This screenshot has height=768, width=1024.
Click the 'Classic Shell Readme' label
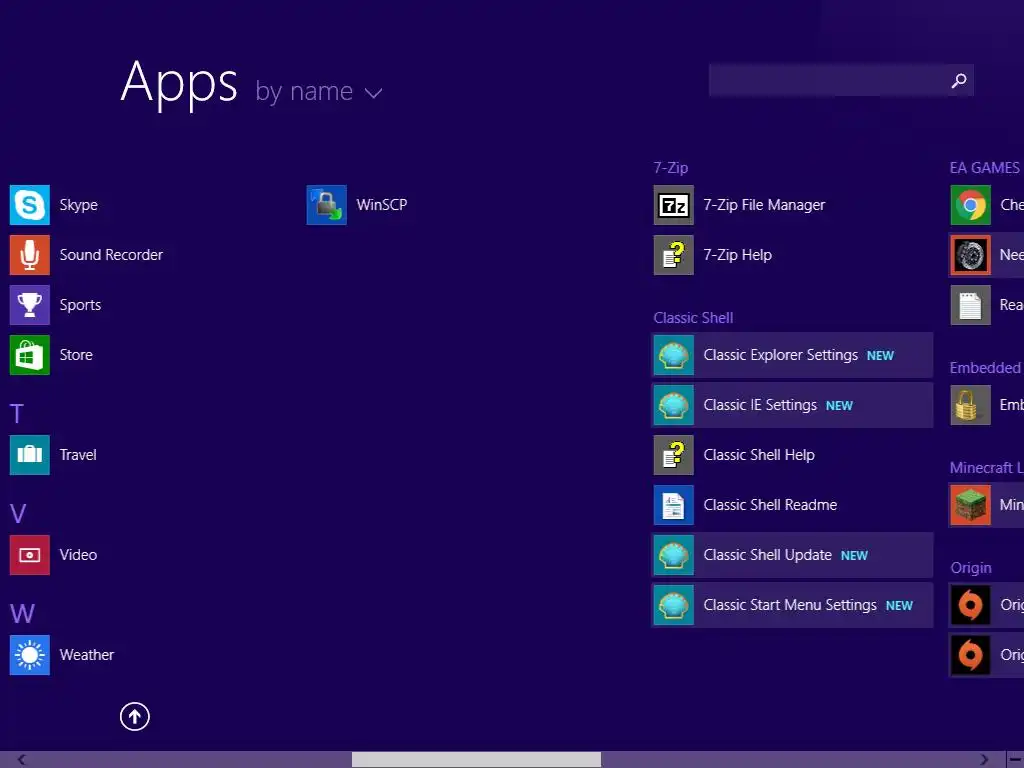click(x=770, y=505)
